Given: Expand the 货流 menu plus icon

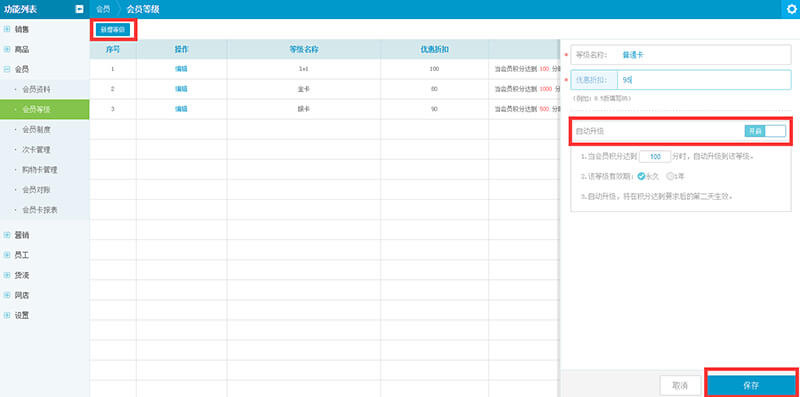Looking at the screenshot, I should pos(7,275).
